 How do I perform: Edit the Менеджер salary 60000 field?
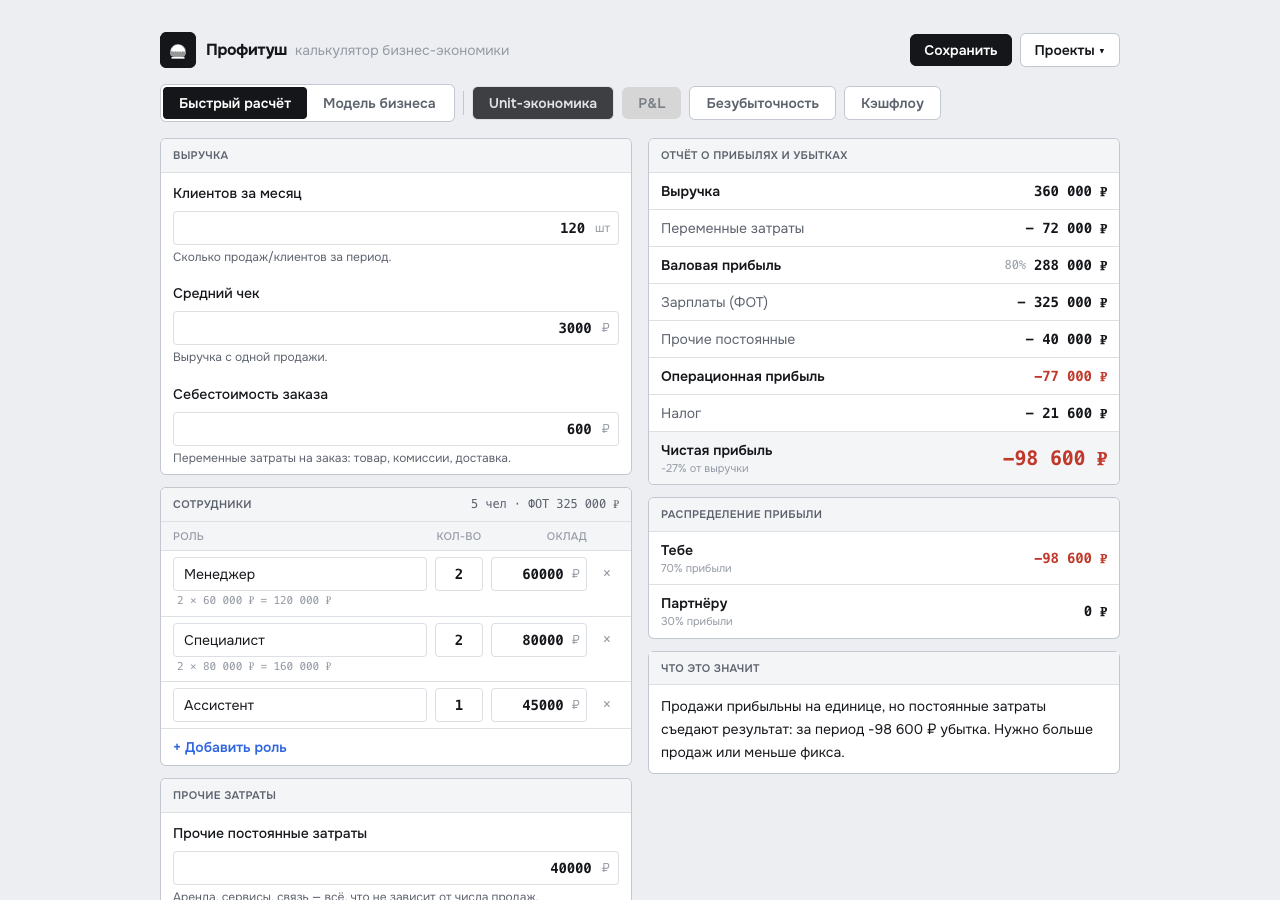[539, 574]
